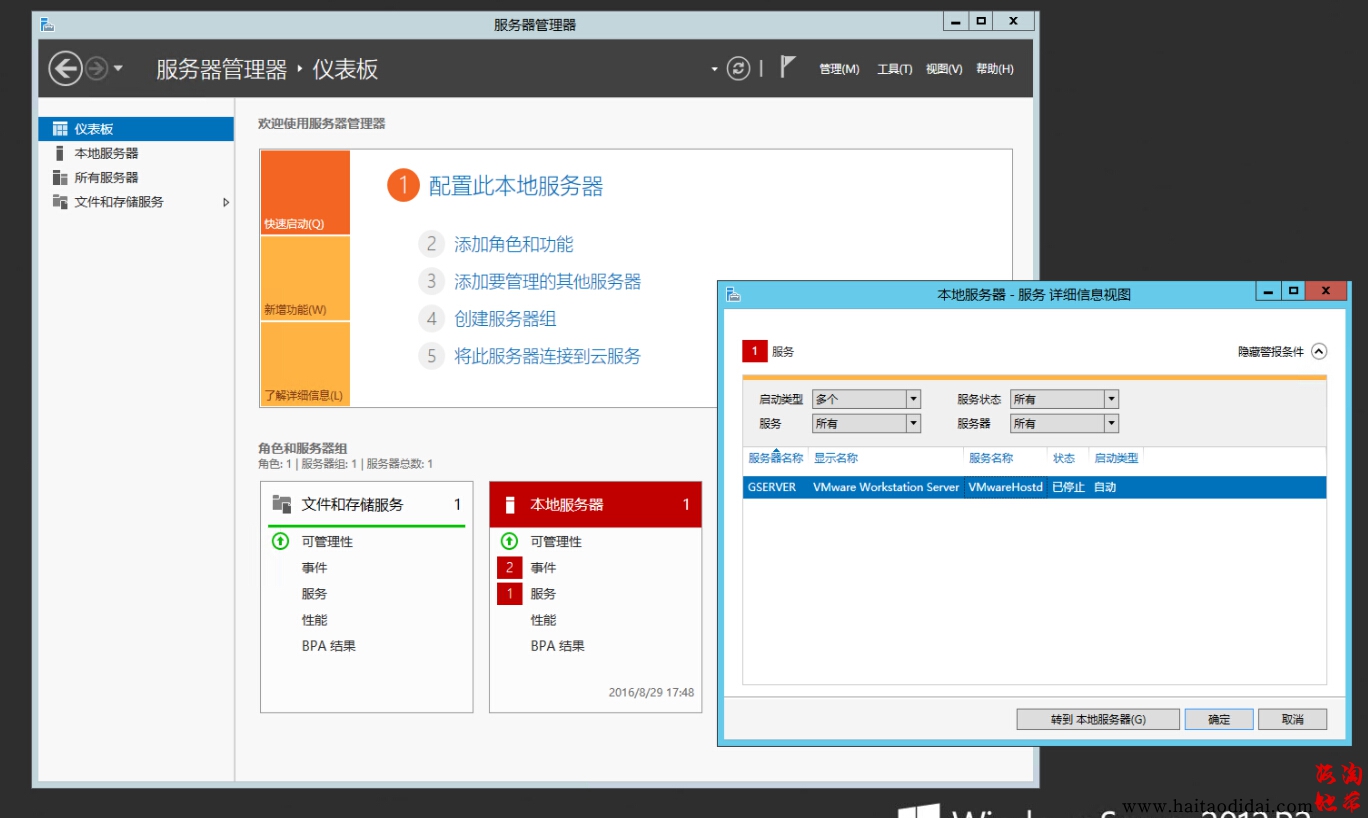
Task: Open the Tools menu
Action: click(894, 69)
